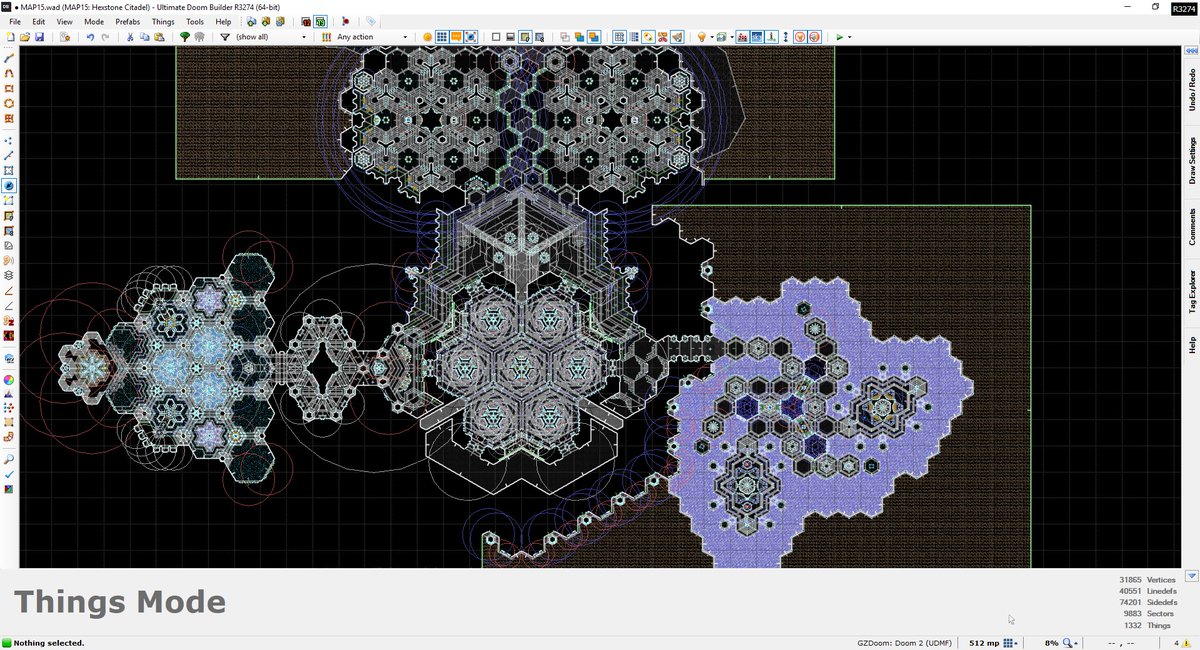1200x650 pixels.
Task: Click the 'GZDoom: Doom 2 (UDMF)' status label
Action: [x=903, y=643]
